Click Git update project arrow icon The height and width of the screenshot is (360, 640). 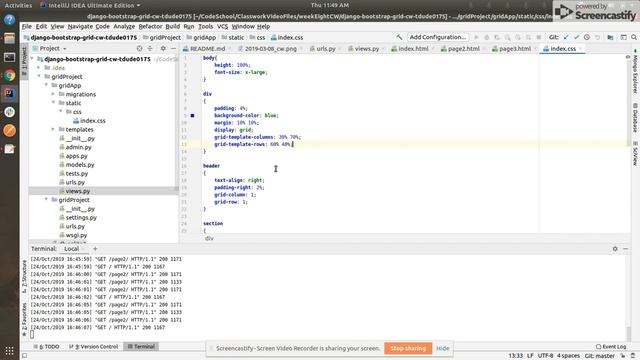[x=566, y=37]
